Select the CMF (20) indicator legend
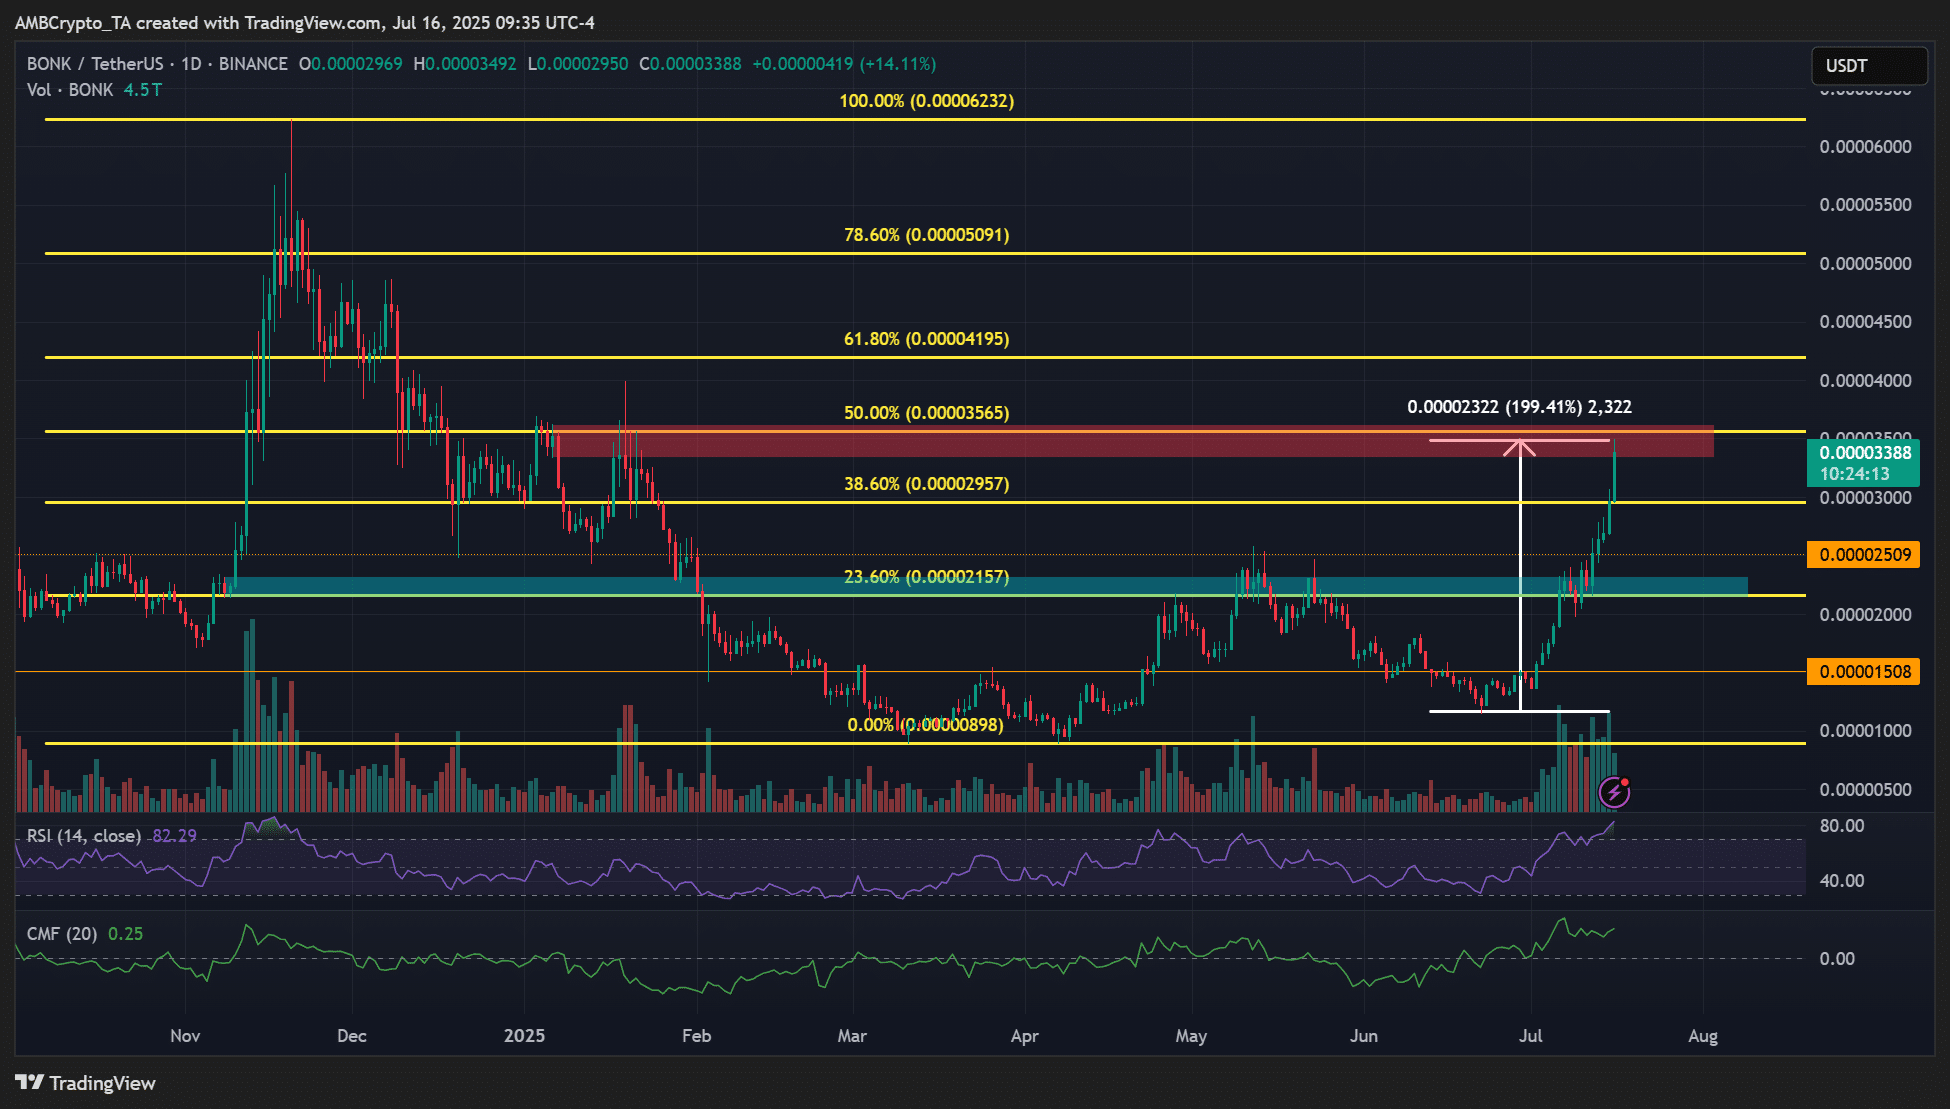The width and height of the screenshot is (1950, 1109). point(62,934)
